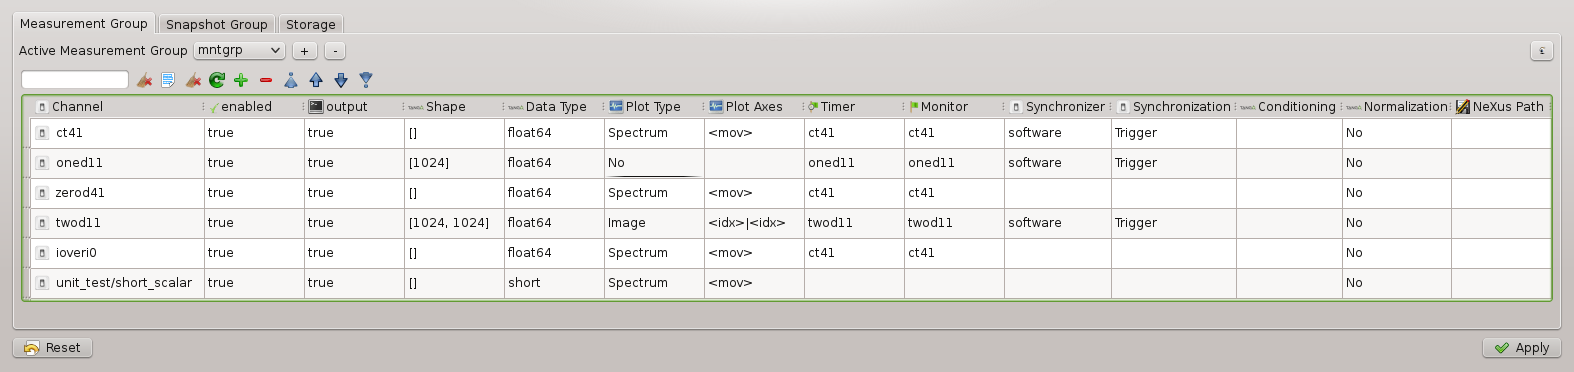Toggle enabled 'true' cell for ct41
Image resolution: width=1574 pixels, height=372 pixels.
pos(254,133)
